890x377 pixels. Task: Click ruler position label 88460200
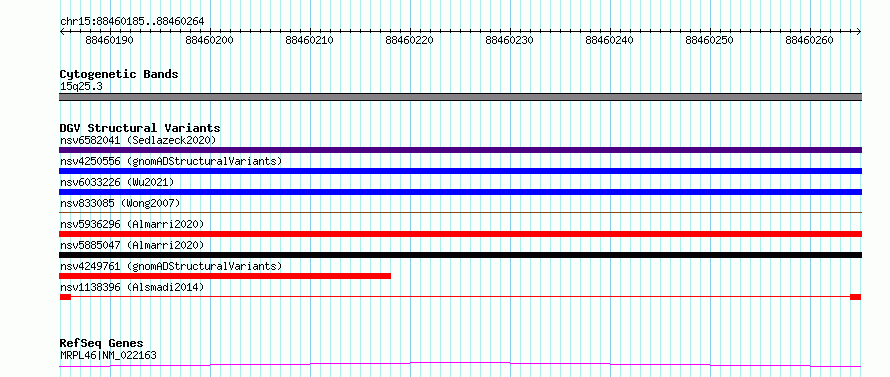pyautogui.click(x=210, y=40)
